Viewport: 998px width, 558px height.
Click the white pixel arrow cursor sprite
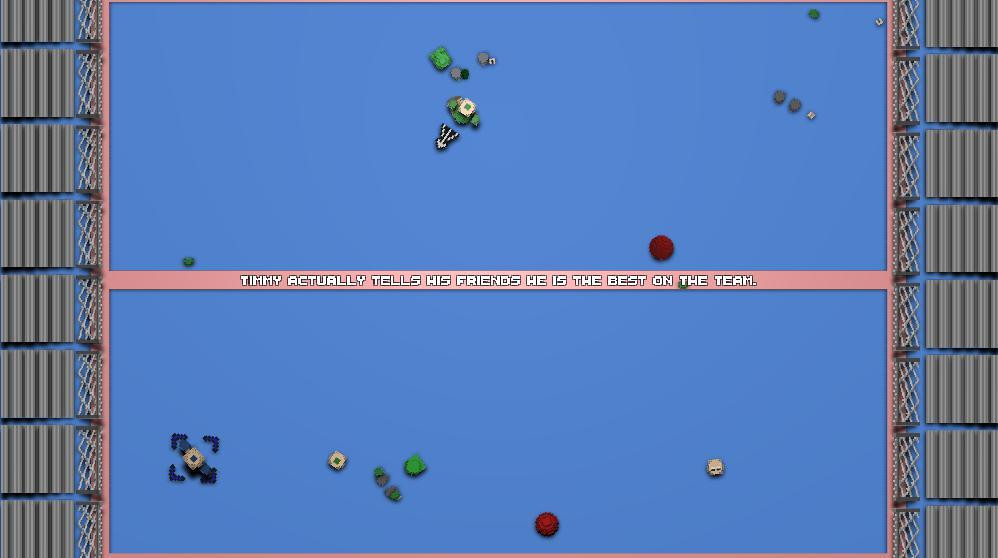[446, 137]
